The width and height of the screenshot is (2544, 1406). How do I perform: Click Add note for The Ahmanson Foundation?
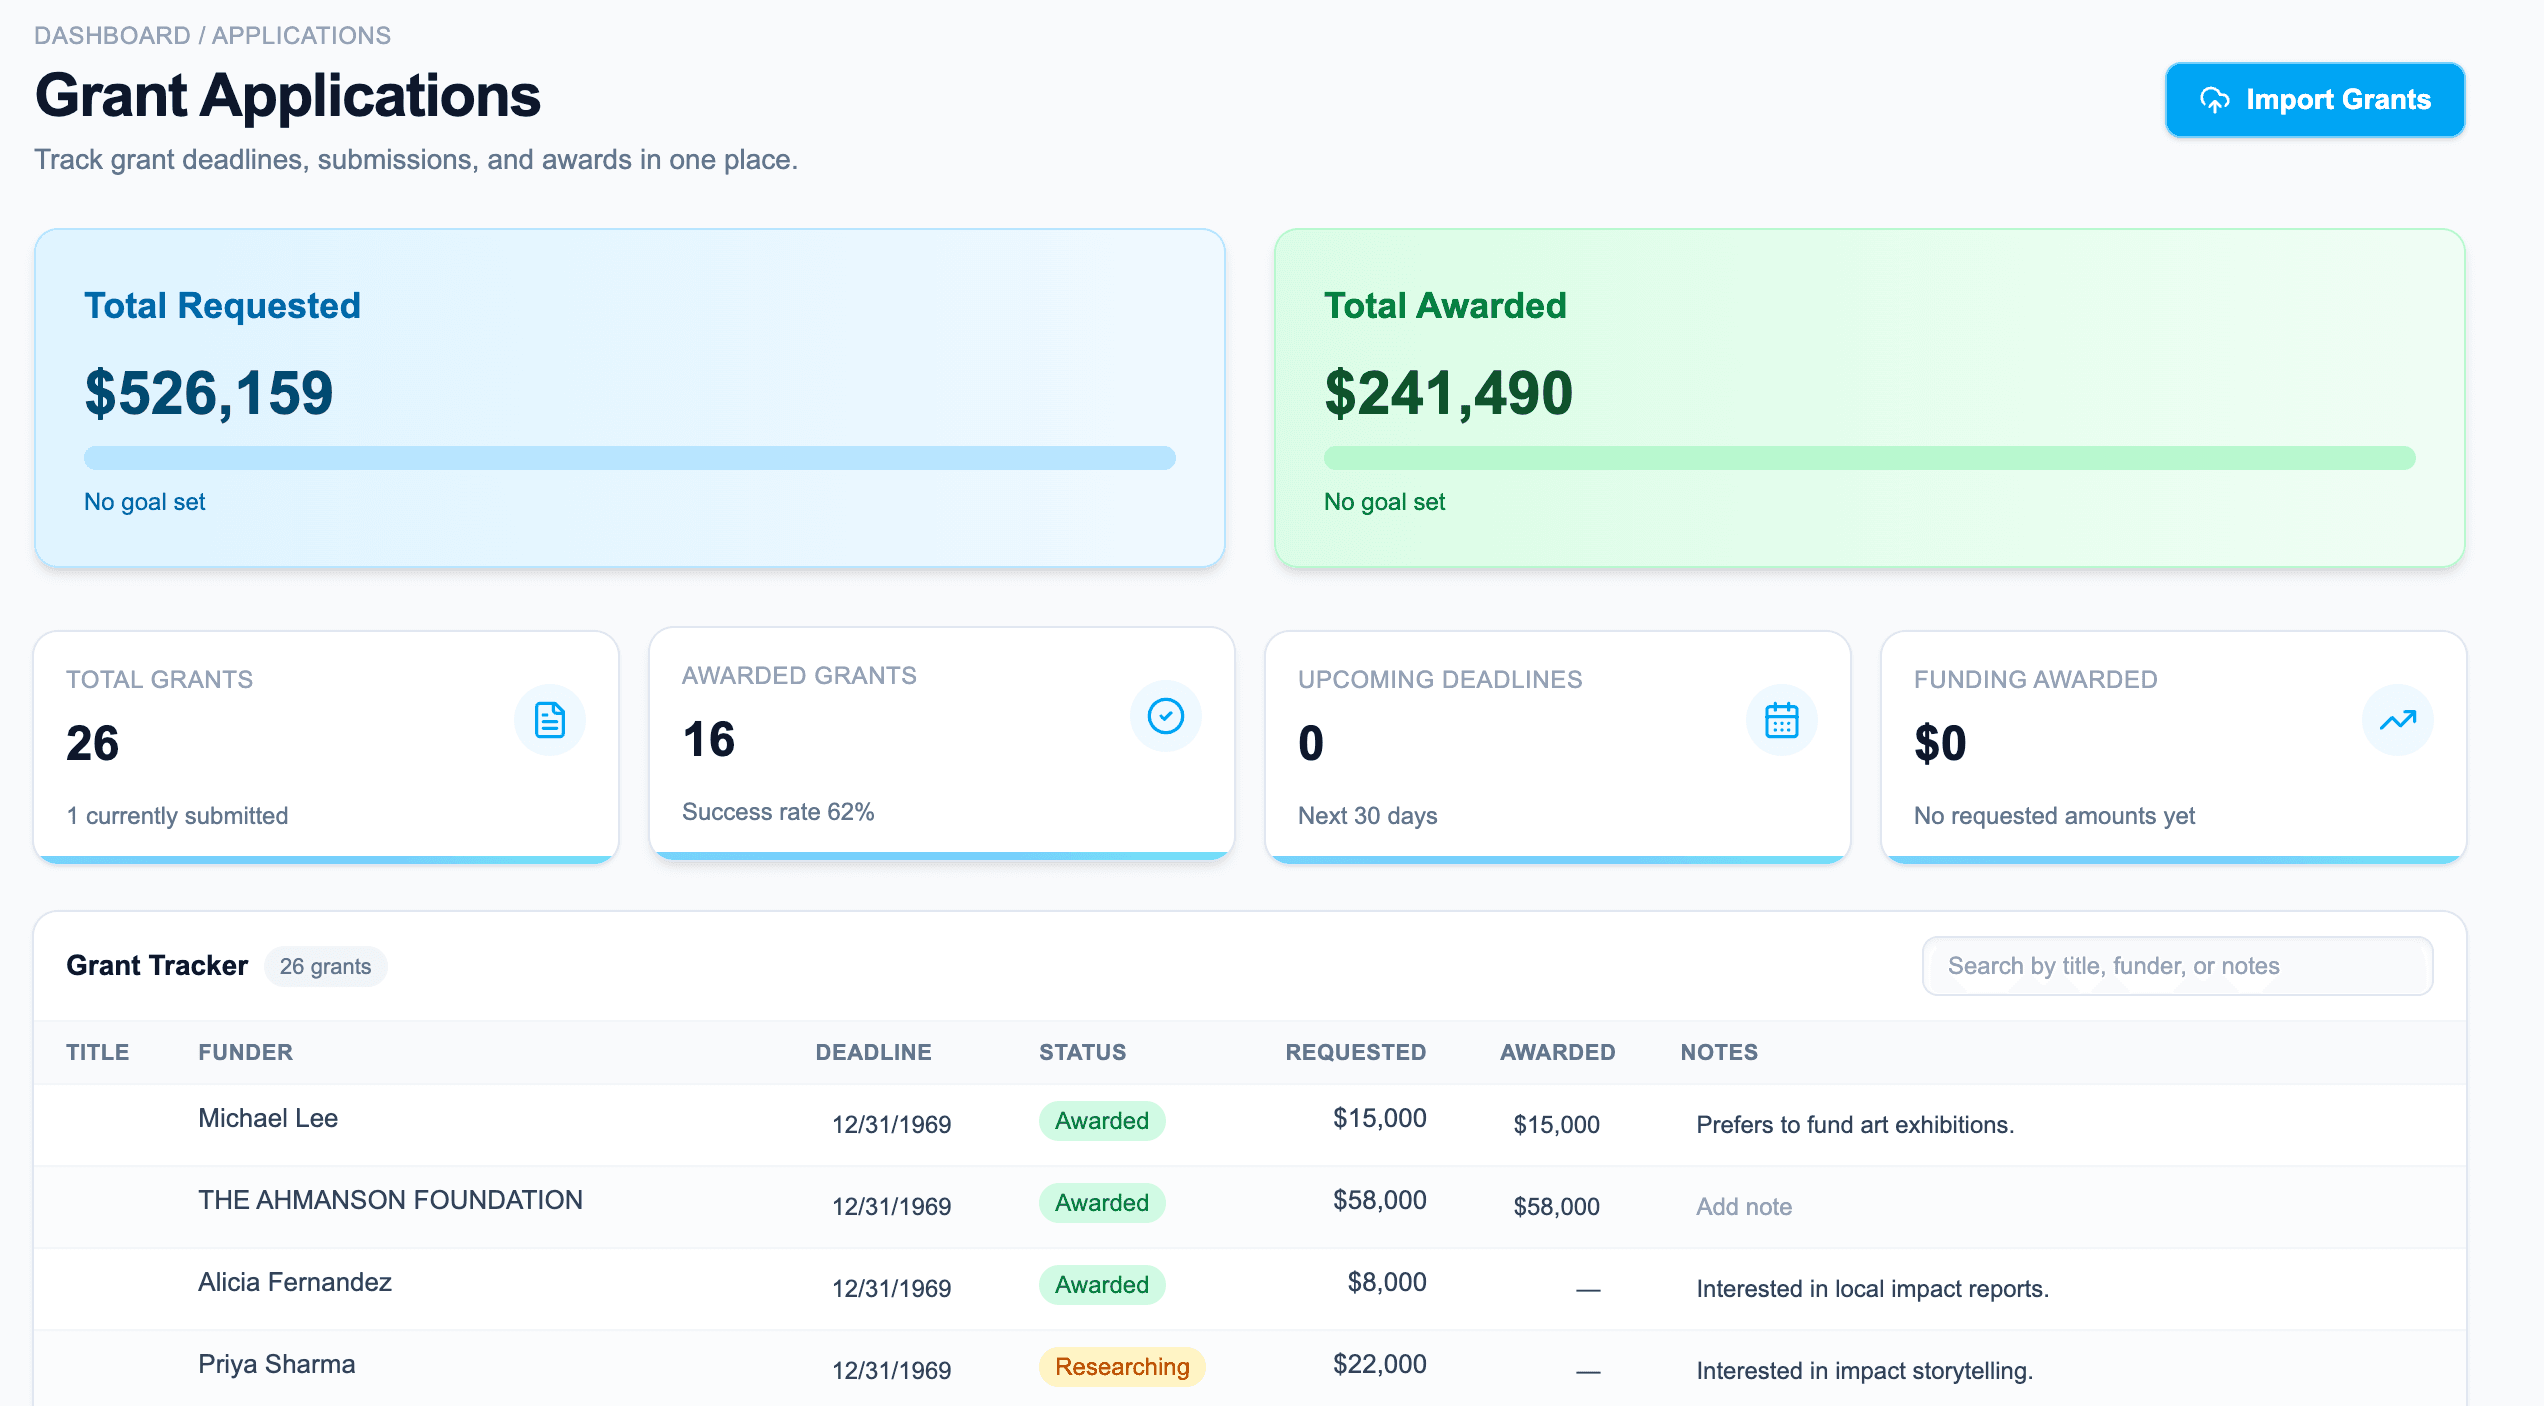(1744, 1207)
